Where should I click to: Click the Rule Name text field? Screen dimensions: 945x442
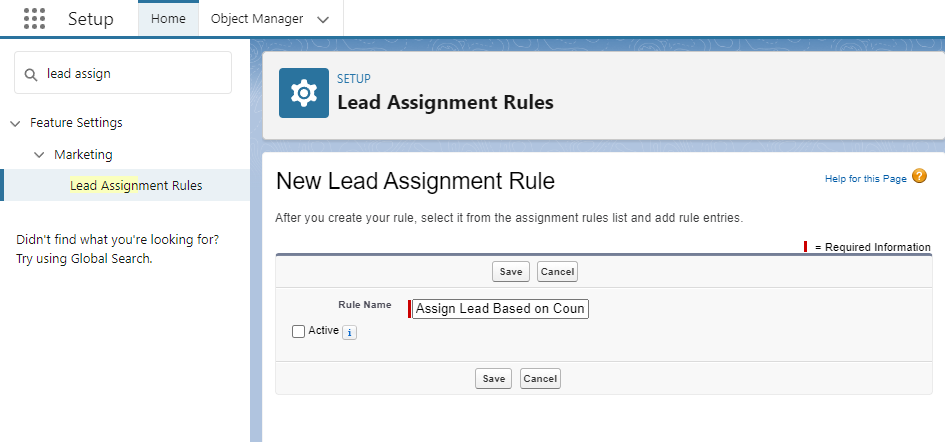click(500, 309)
